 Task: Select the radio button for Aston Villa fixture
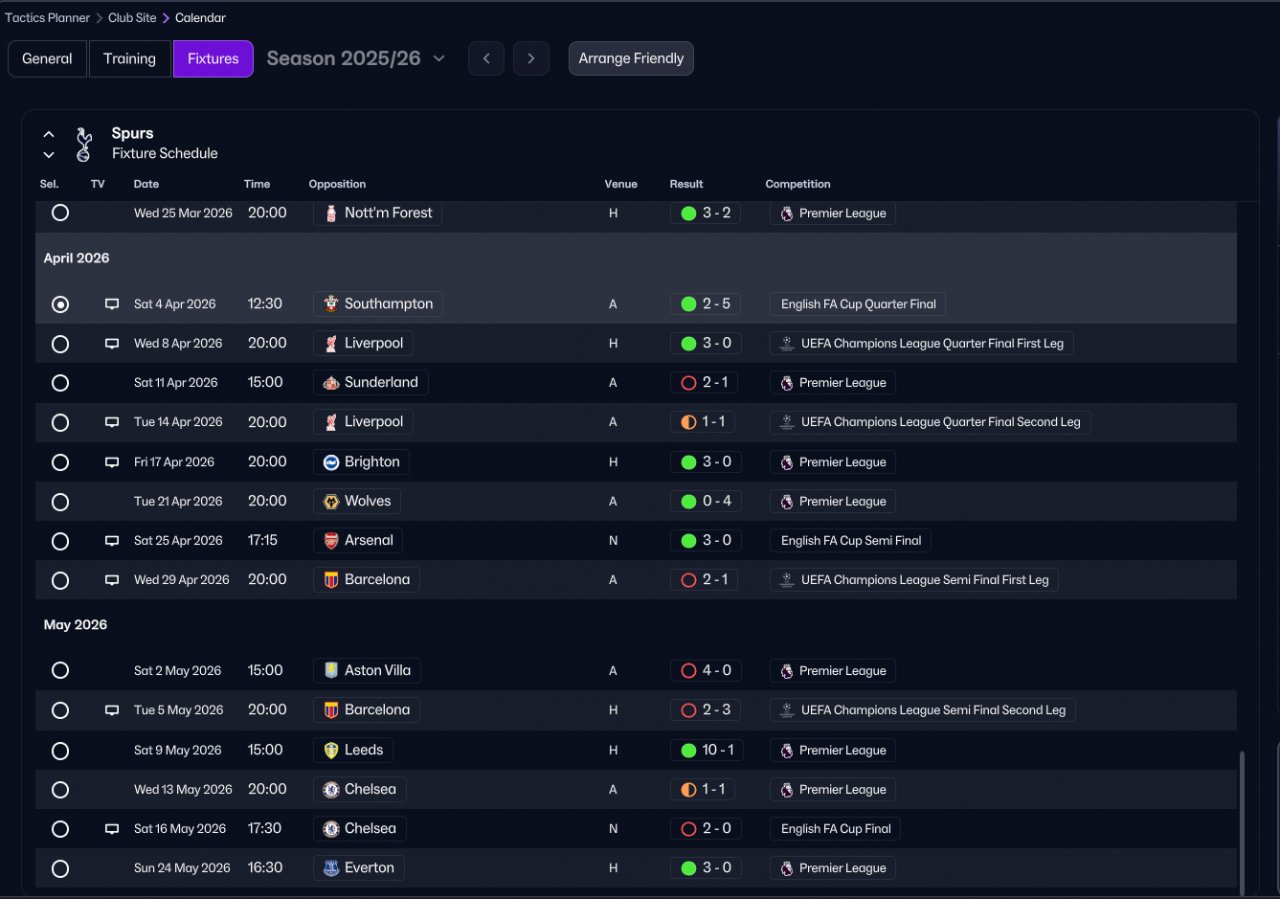tap(60, 671)
